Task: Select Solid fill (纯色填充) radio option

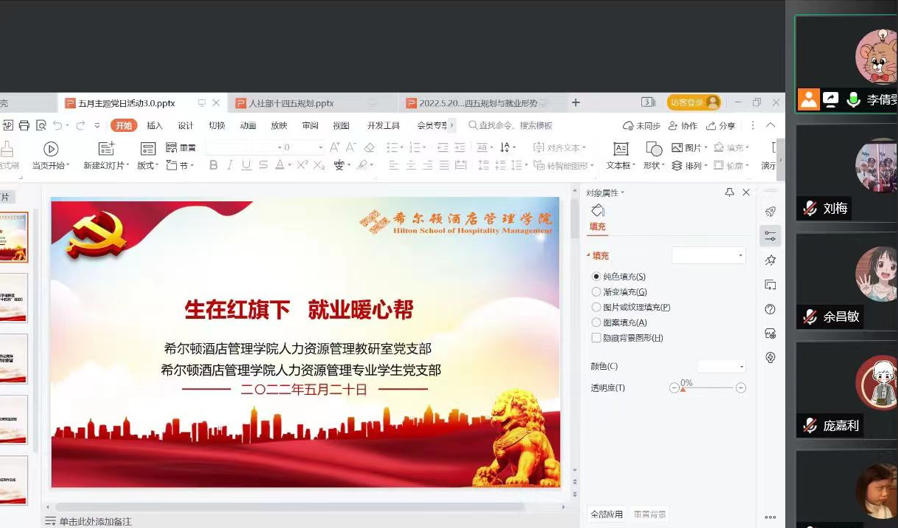Action: pyautogui.click(x=596, y=277)
